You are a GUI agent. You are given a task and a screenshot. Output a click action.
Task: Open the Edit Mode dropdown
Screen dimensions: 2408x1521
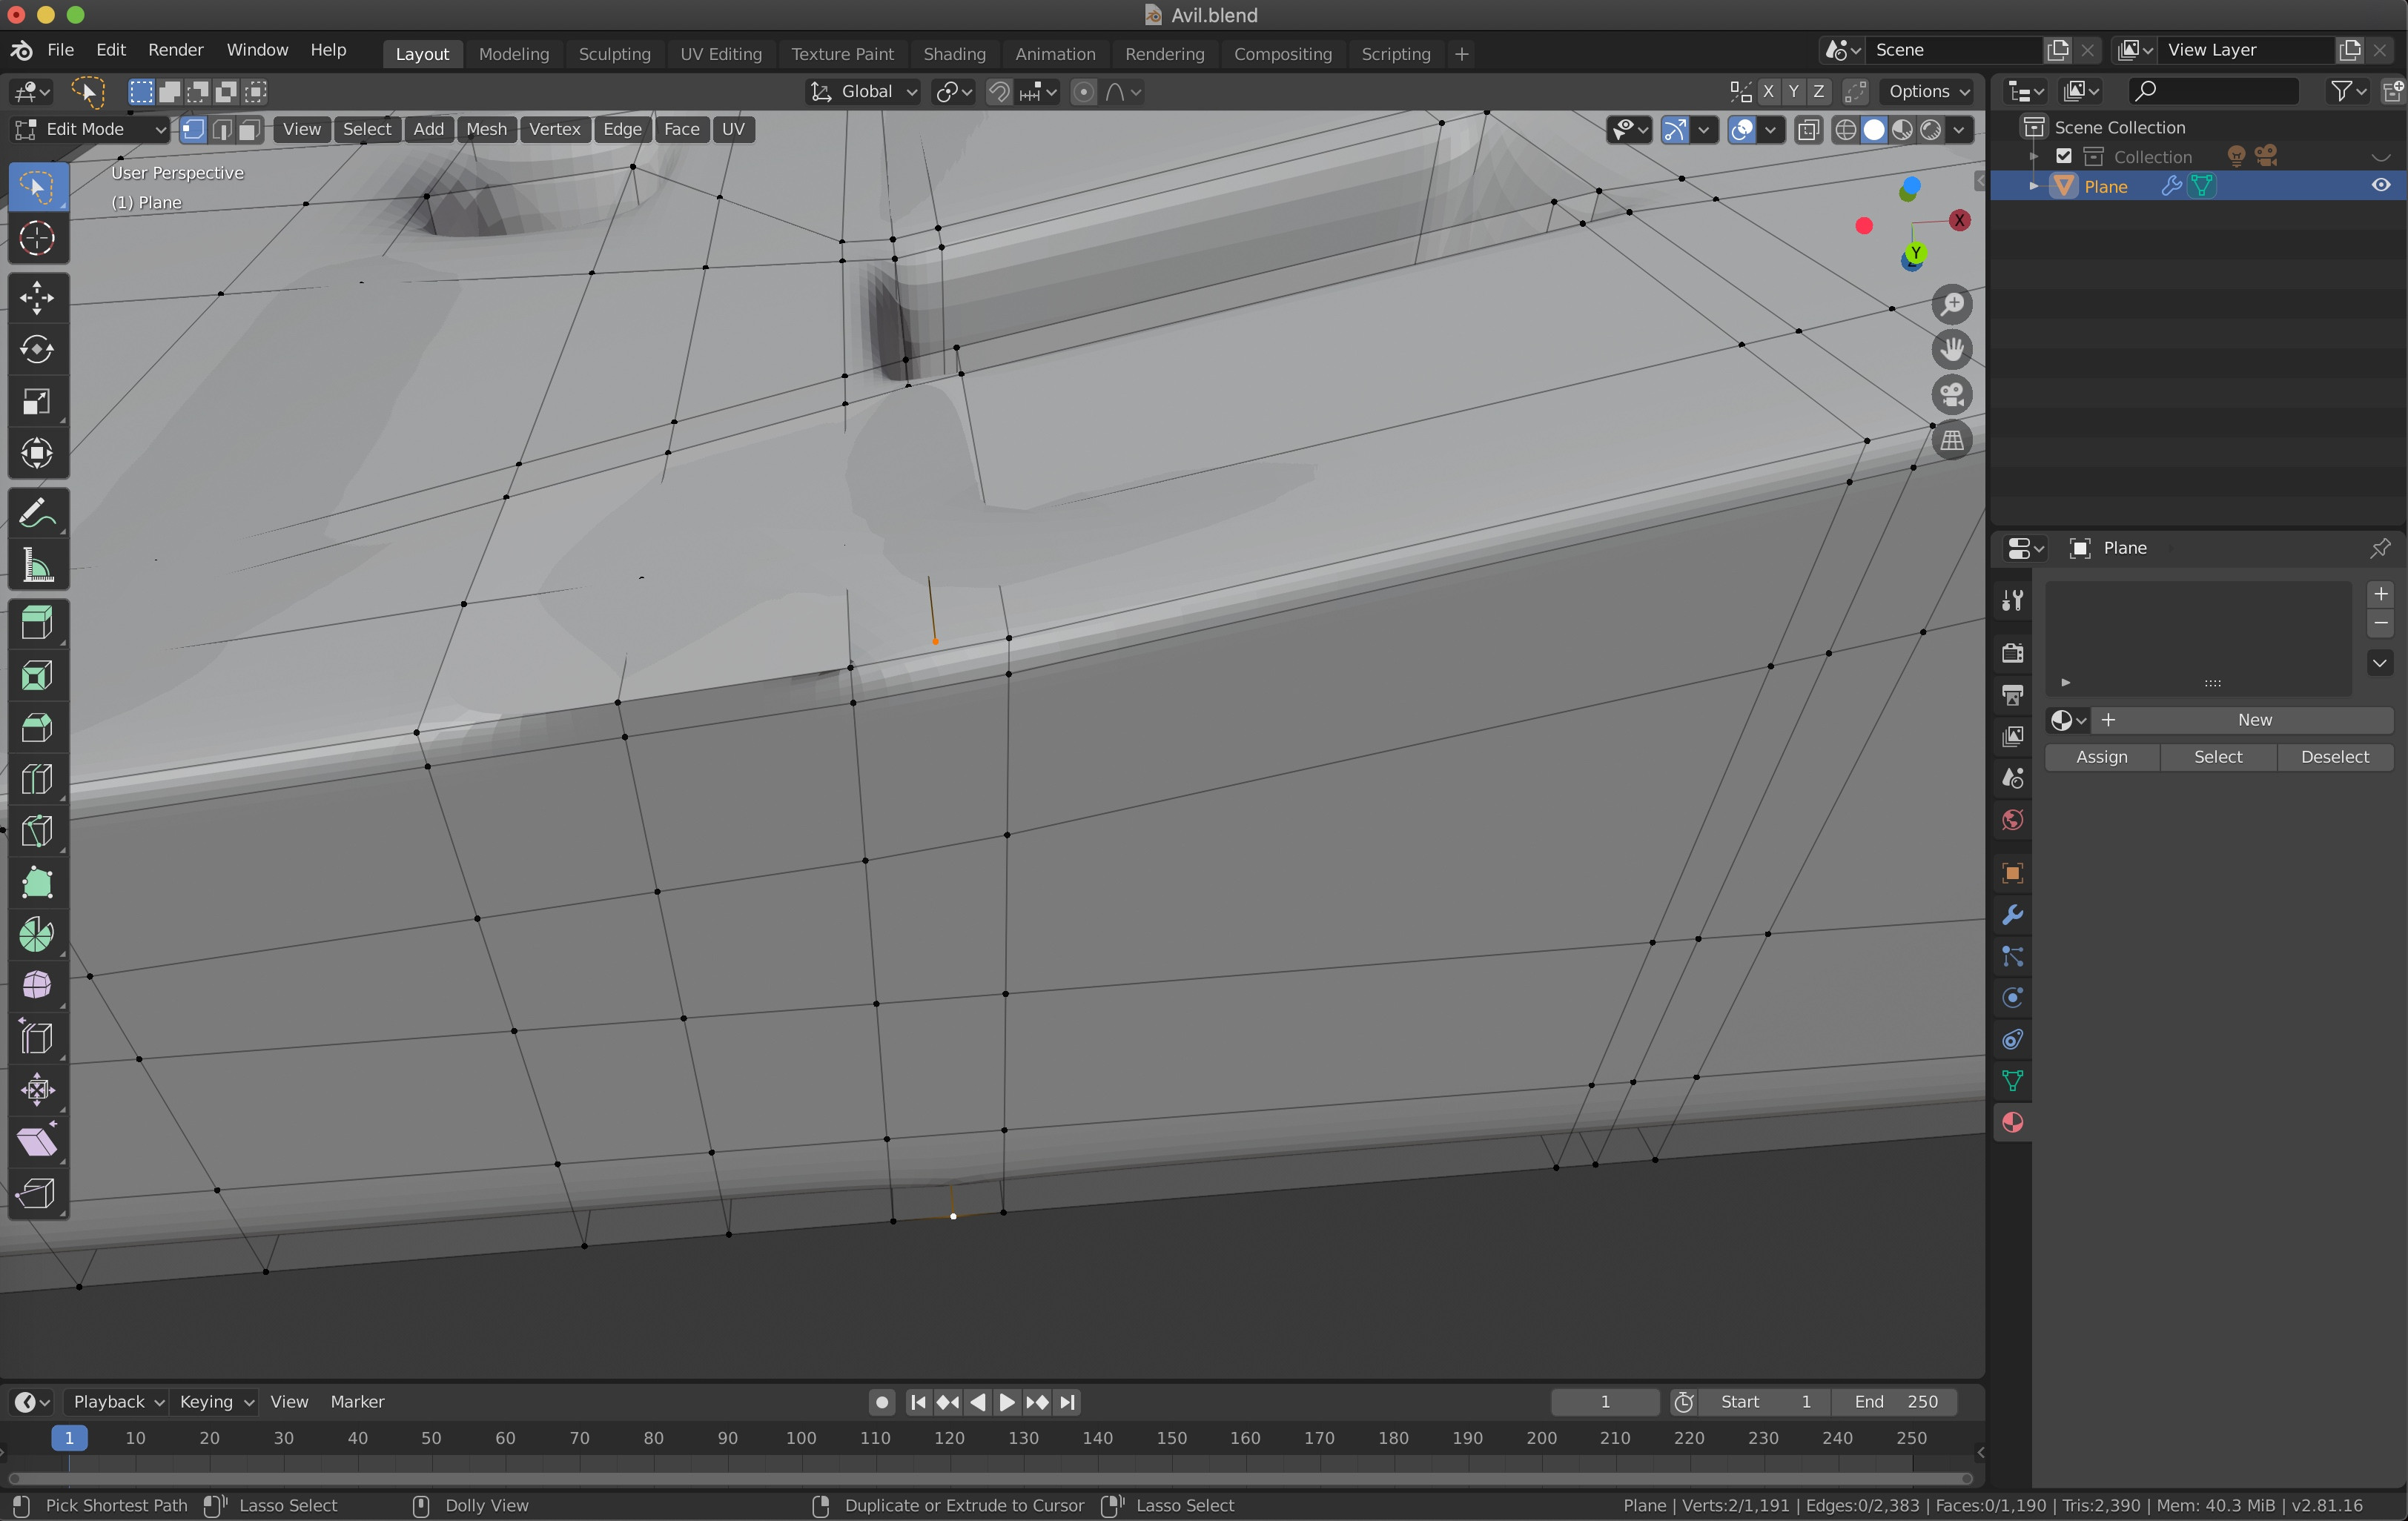90,129
